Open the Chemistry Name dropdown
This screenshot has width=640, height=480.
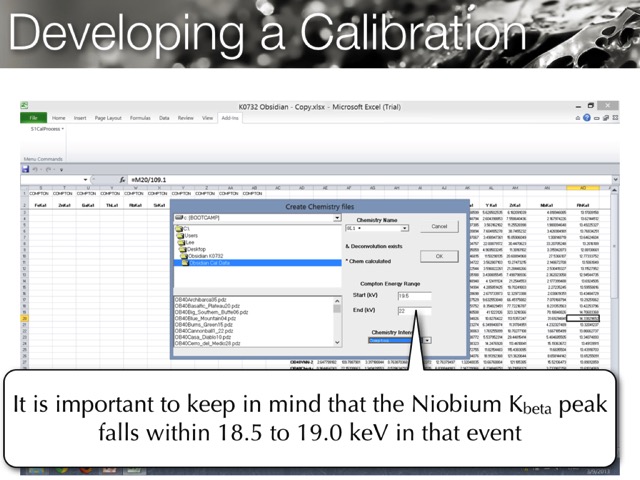(x=403, y=228)
